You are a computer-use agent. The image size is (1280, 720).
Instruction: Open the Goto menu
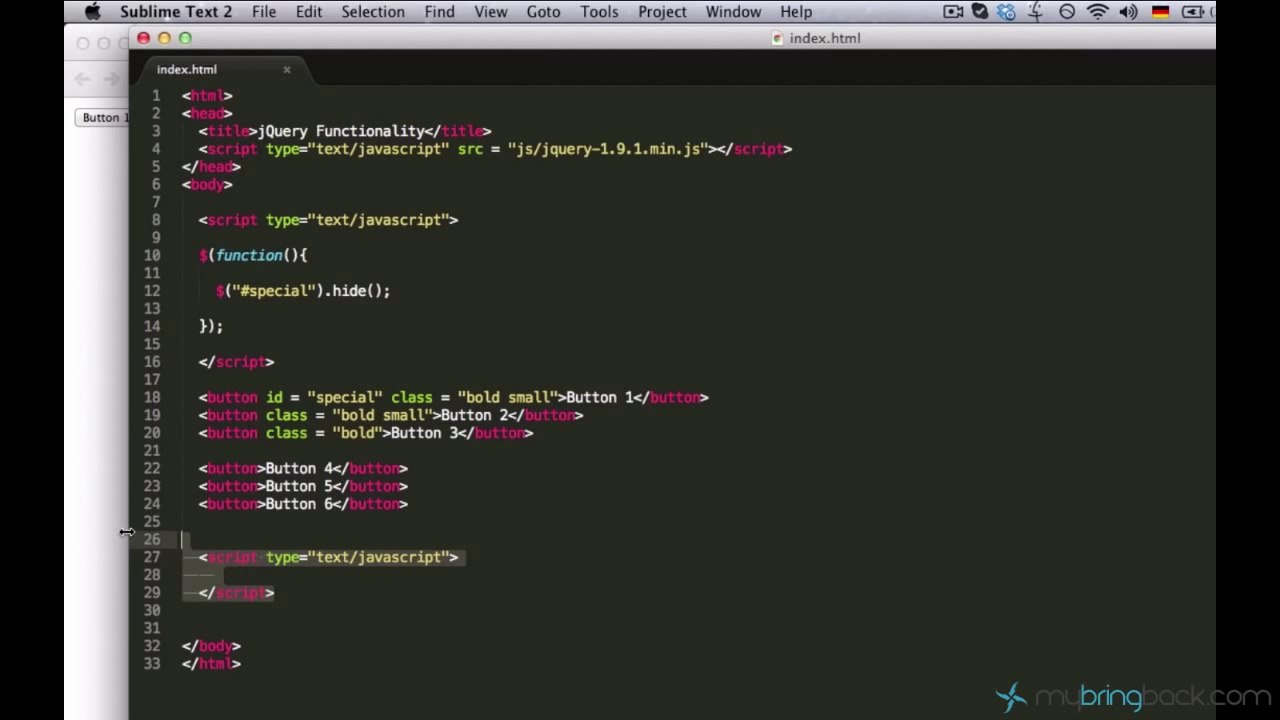tap(543, 12)
